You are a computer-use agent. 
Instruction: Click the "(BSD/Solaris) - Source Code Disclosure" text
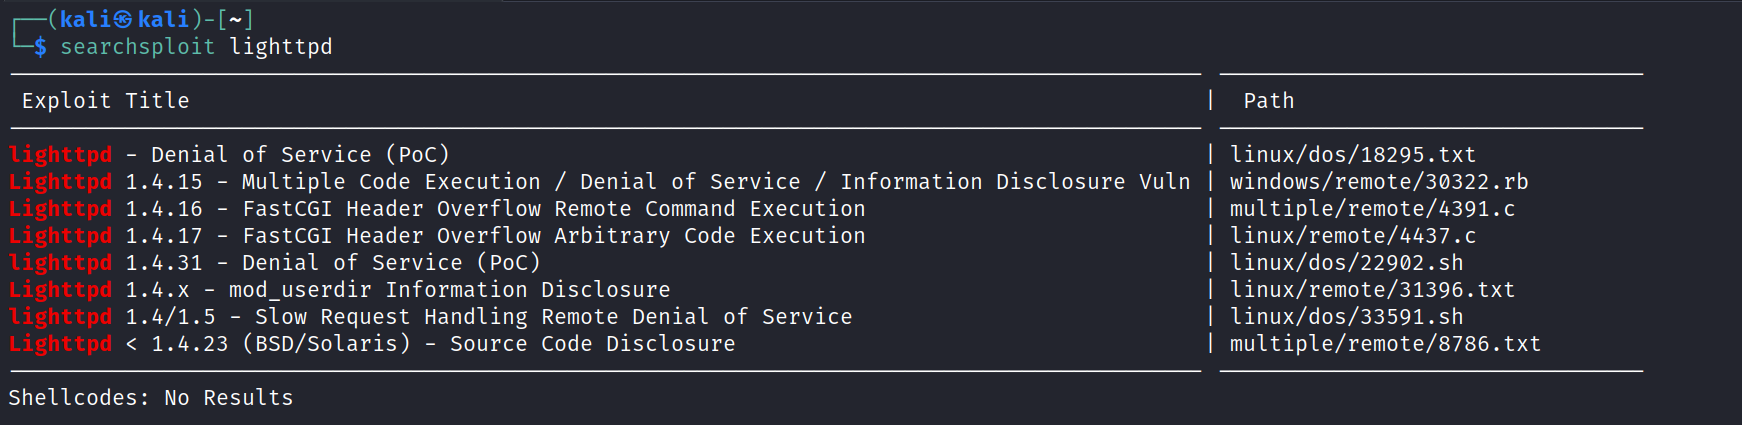pos(488,344)
